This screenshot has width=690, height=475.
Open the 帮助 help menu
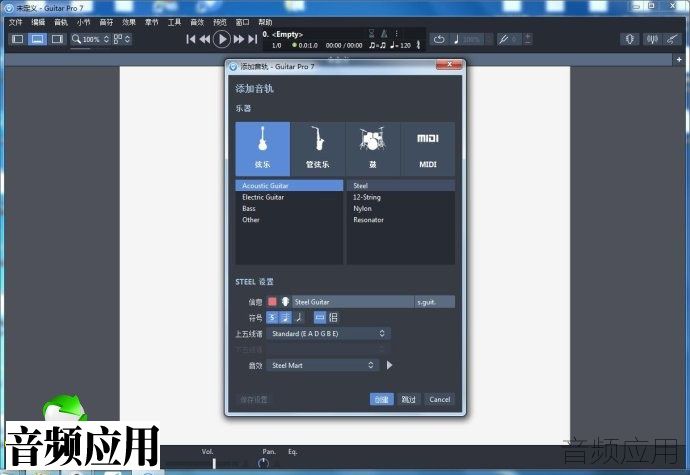click(x=265, y=22)
